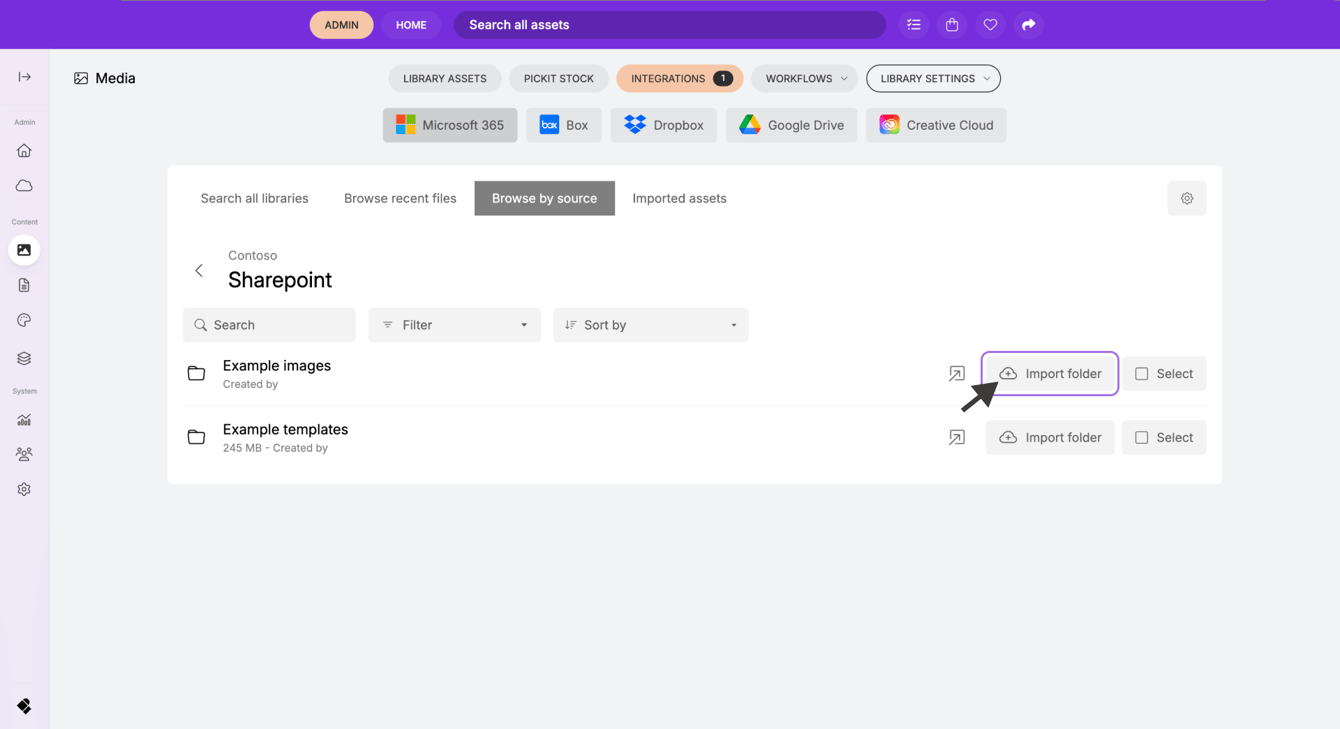Switch to Browse recent files tab
The height and width of the screenshot is (729, 1340).
tap(400, 198)
